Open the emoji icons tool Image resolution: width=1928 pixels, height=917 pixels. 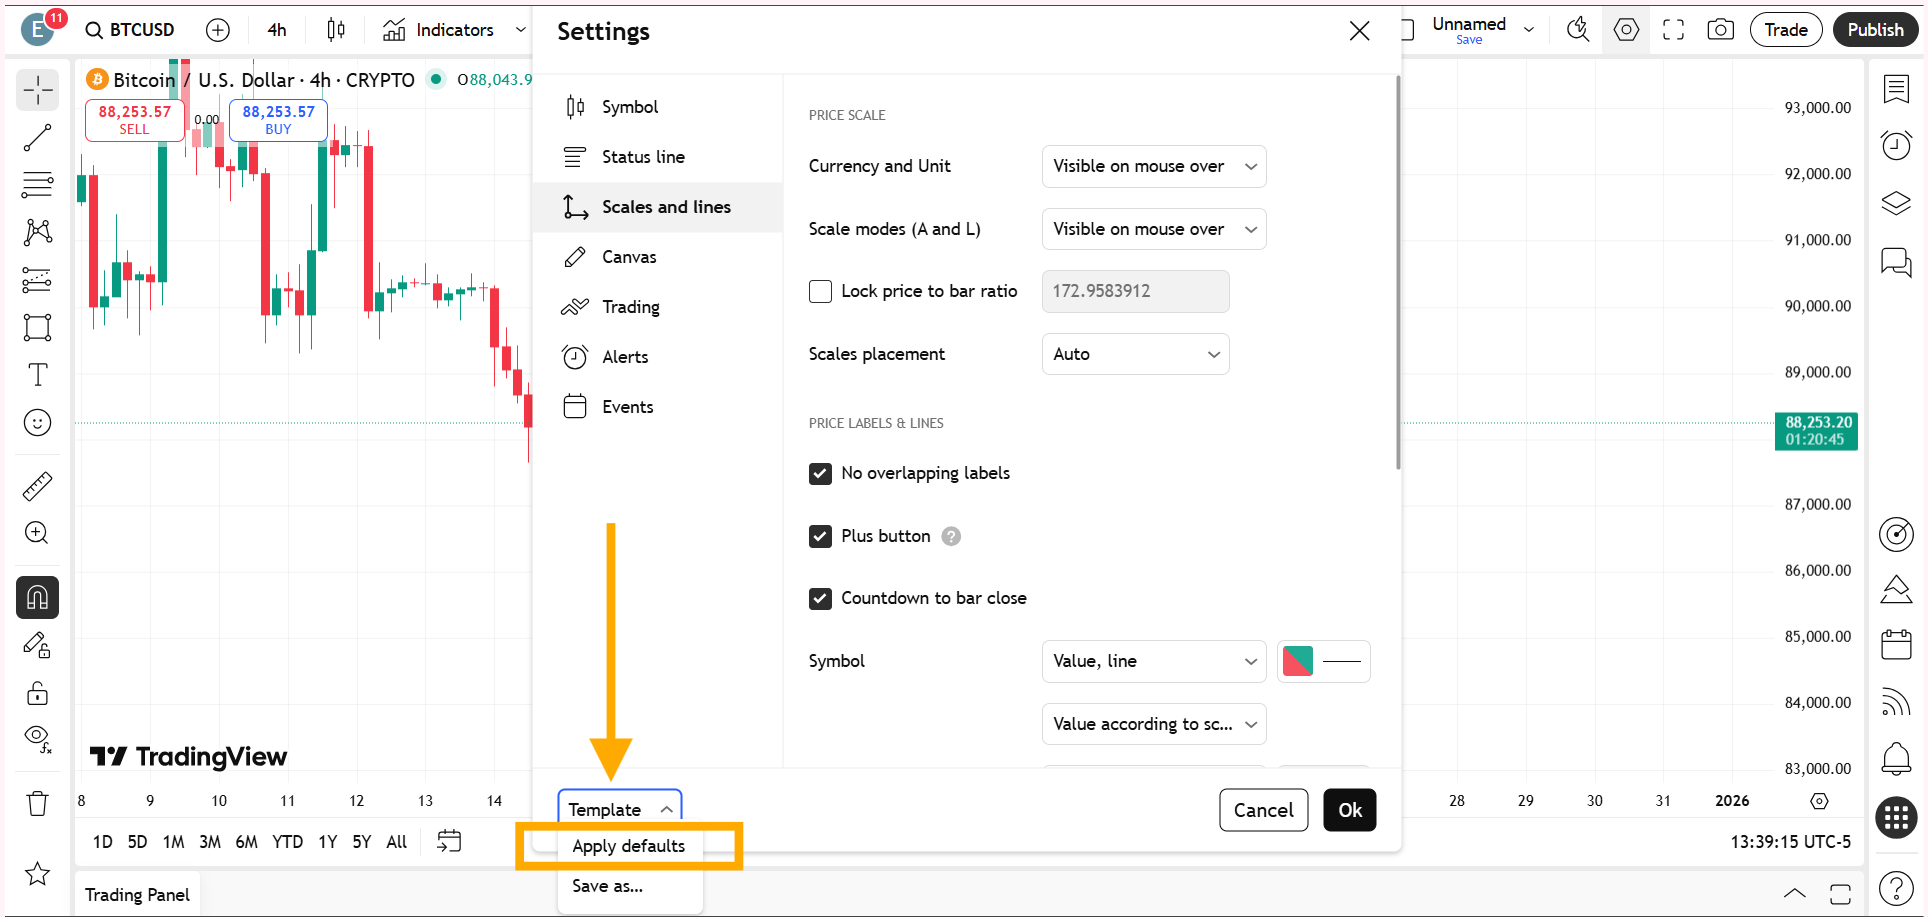(37, 423)
